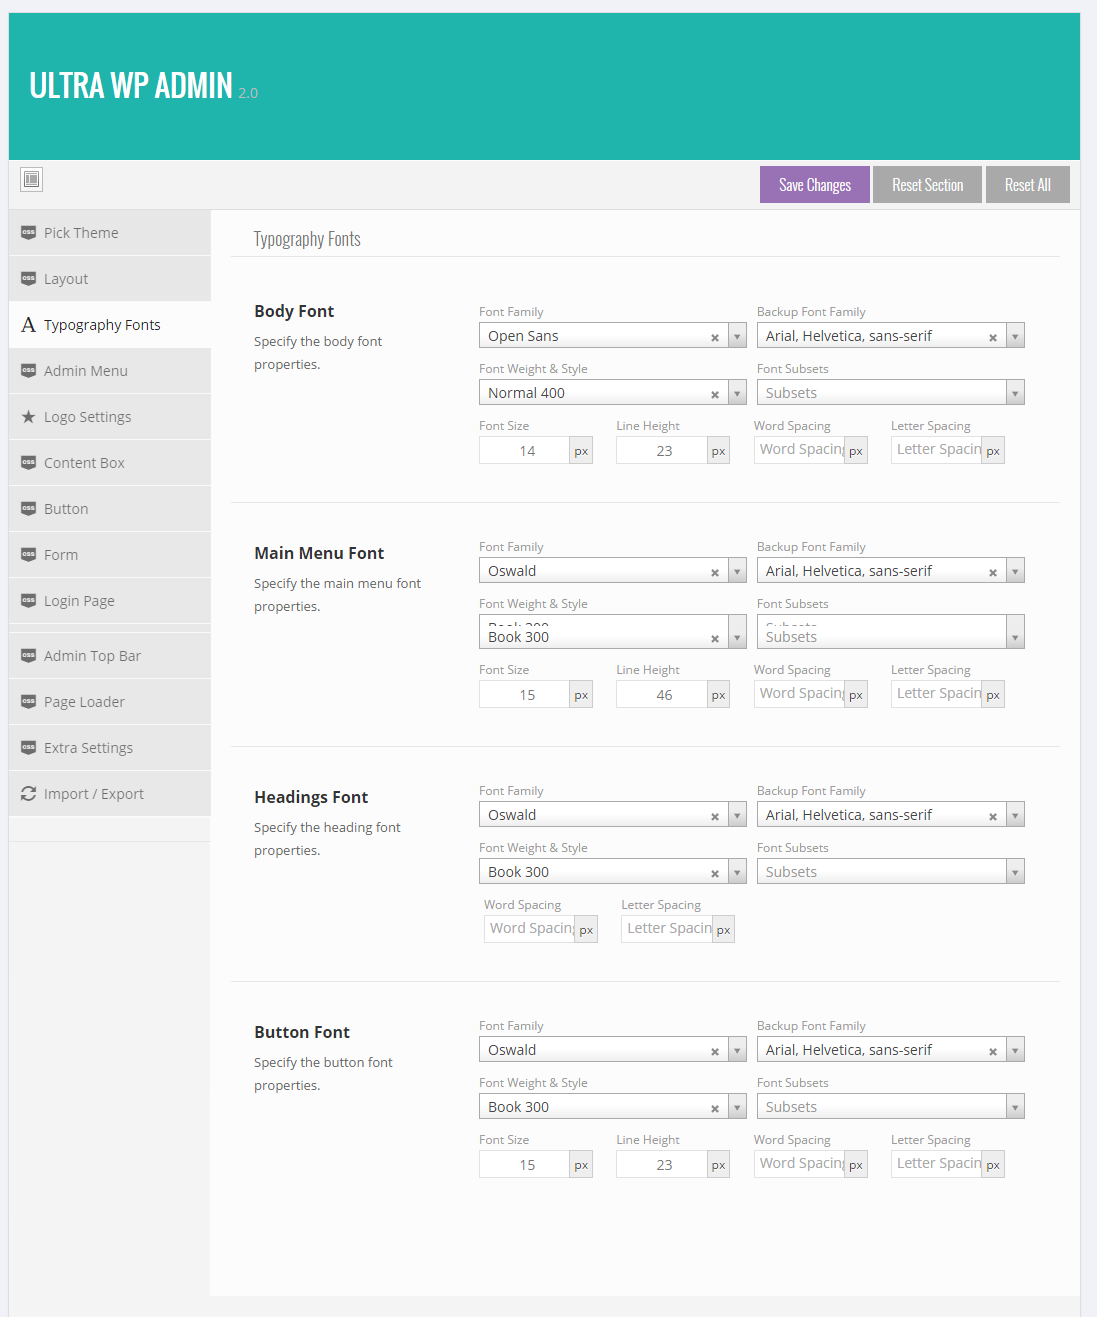This screenshot has height=1317, width=1097.
Task: Clear Main Menu backup font family
Action: click(993, 572)
